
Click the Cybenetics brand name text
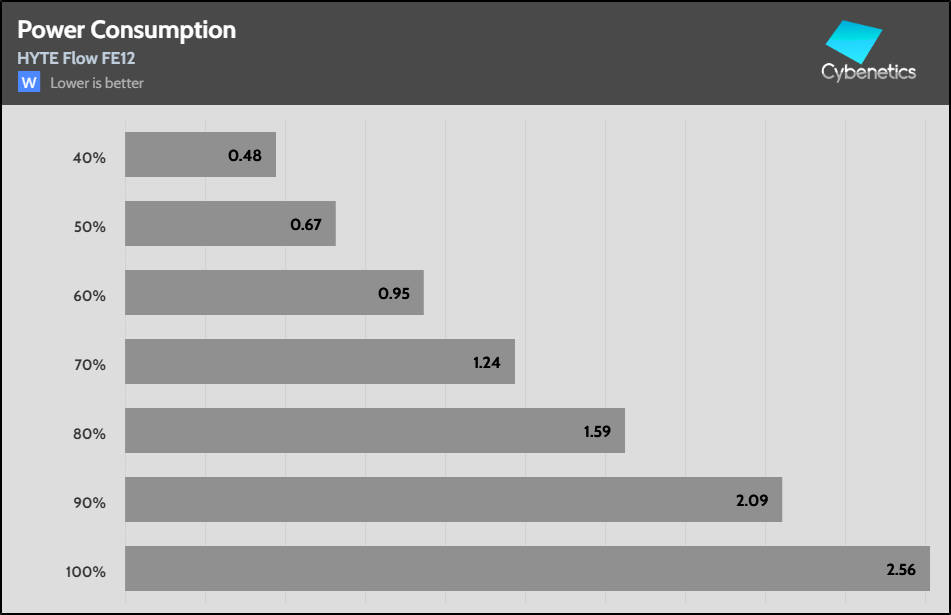coord(868,73)
